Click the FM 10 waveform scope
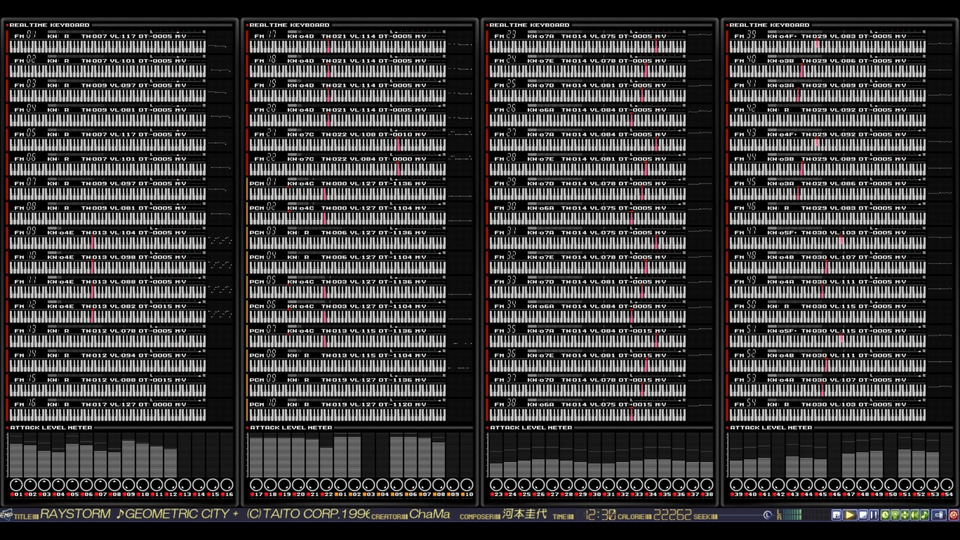 tap(220, 265)
